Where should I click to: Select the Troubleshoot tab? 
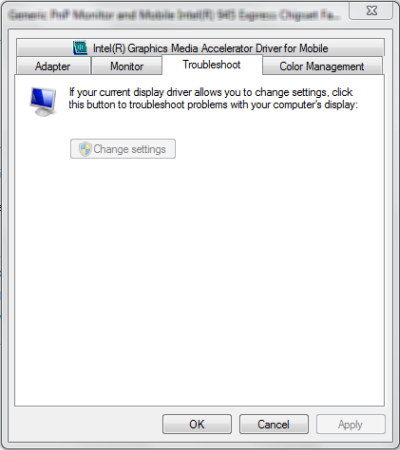(212, 65)
